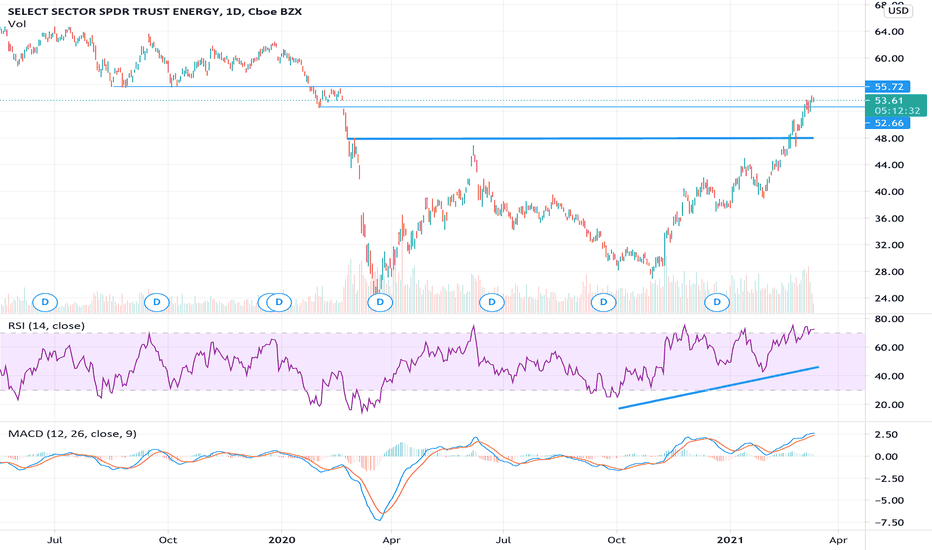Select the blue trendline in RSI pane

click(719, 388)
